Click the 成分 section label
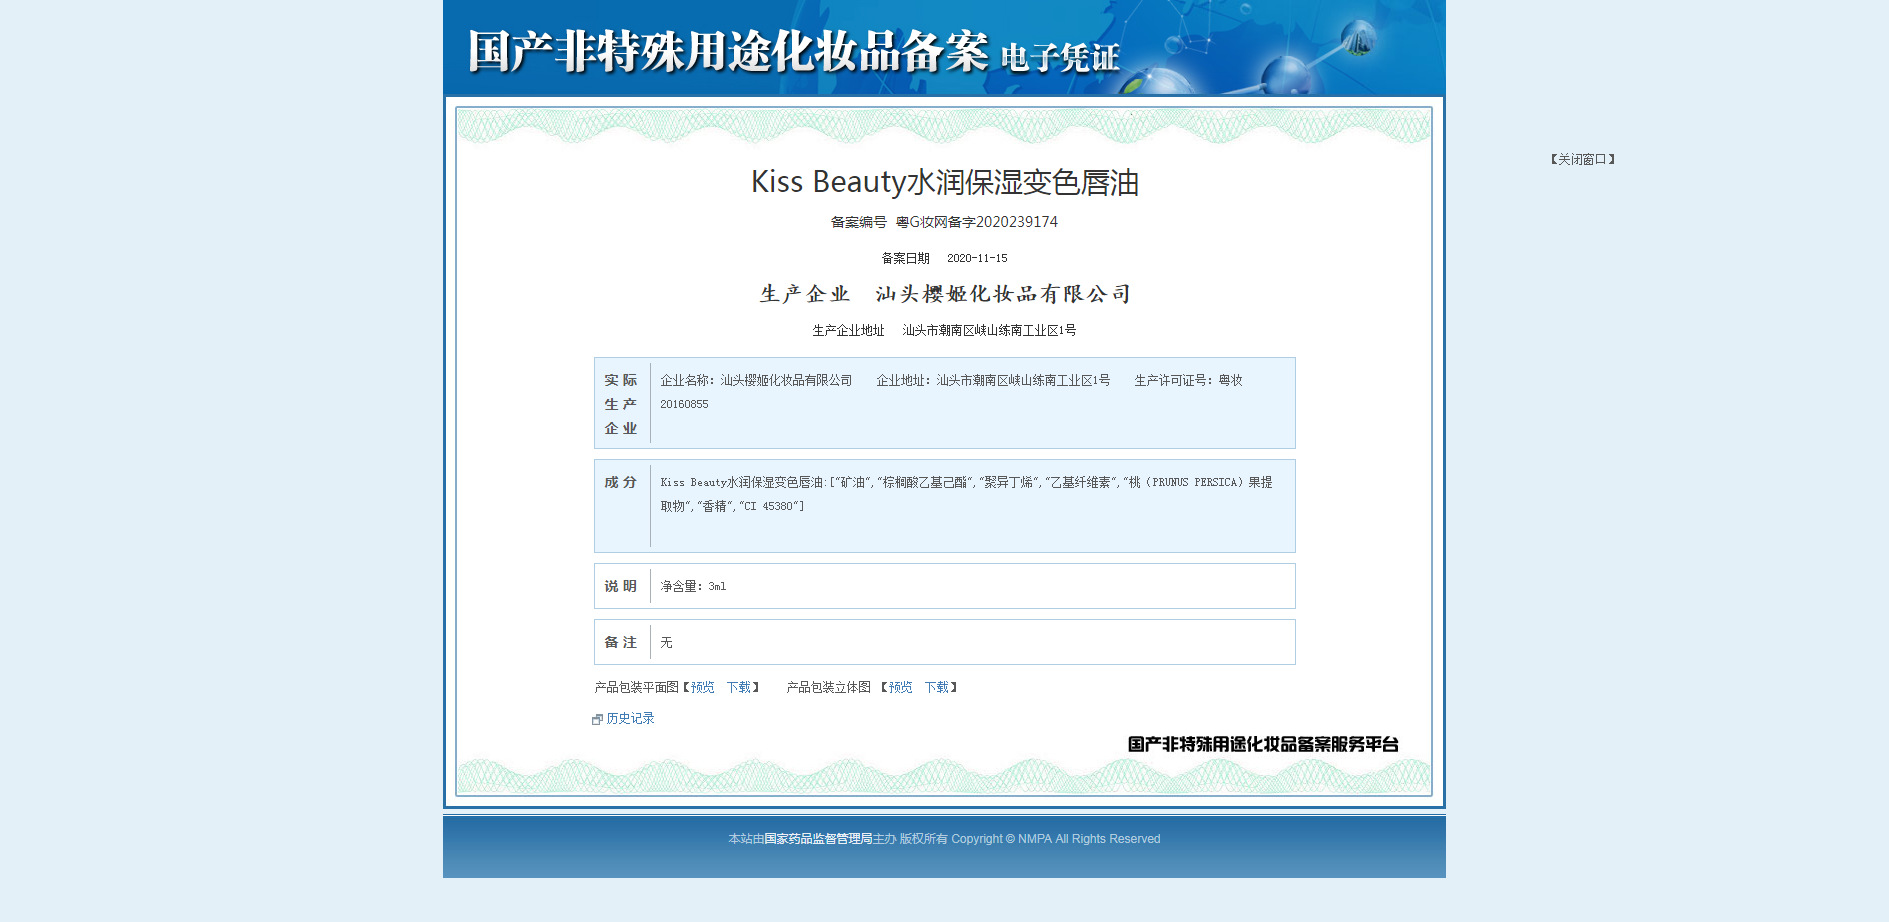Image resolution: width=1889 pixels, height=922 pixels. tap(621, 482)
